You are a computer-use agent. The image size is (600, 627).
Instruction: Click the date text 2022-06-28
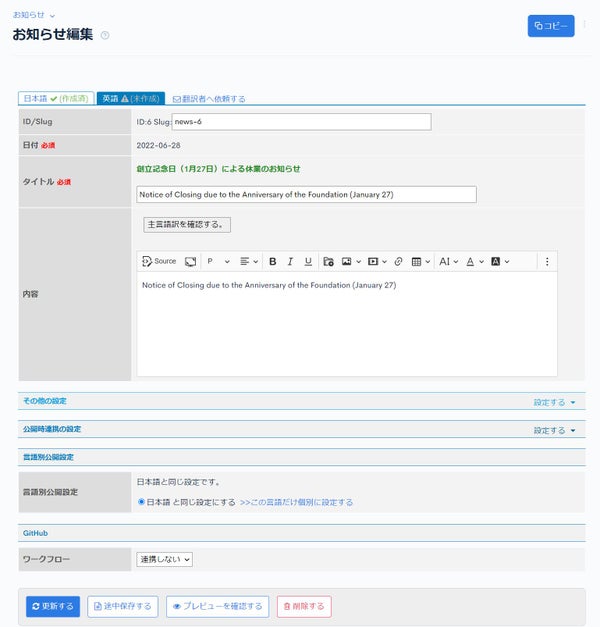[x=158, y=146]
